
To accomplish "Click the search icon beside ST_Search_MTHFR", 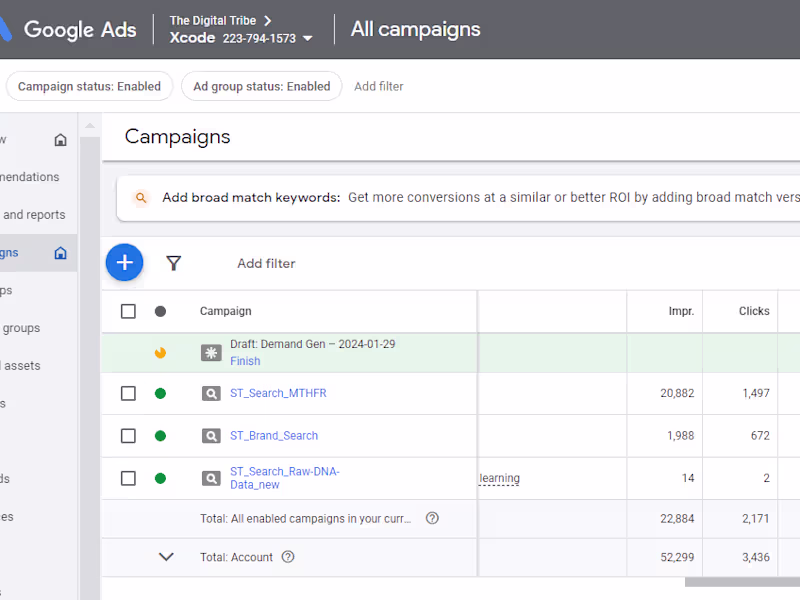I will pyautogui.click(x=211, y=393).
